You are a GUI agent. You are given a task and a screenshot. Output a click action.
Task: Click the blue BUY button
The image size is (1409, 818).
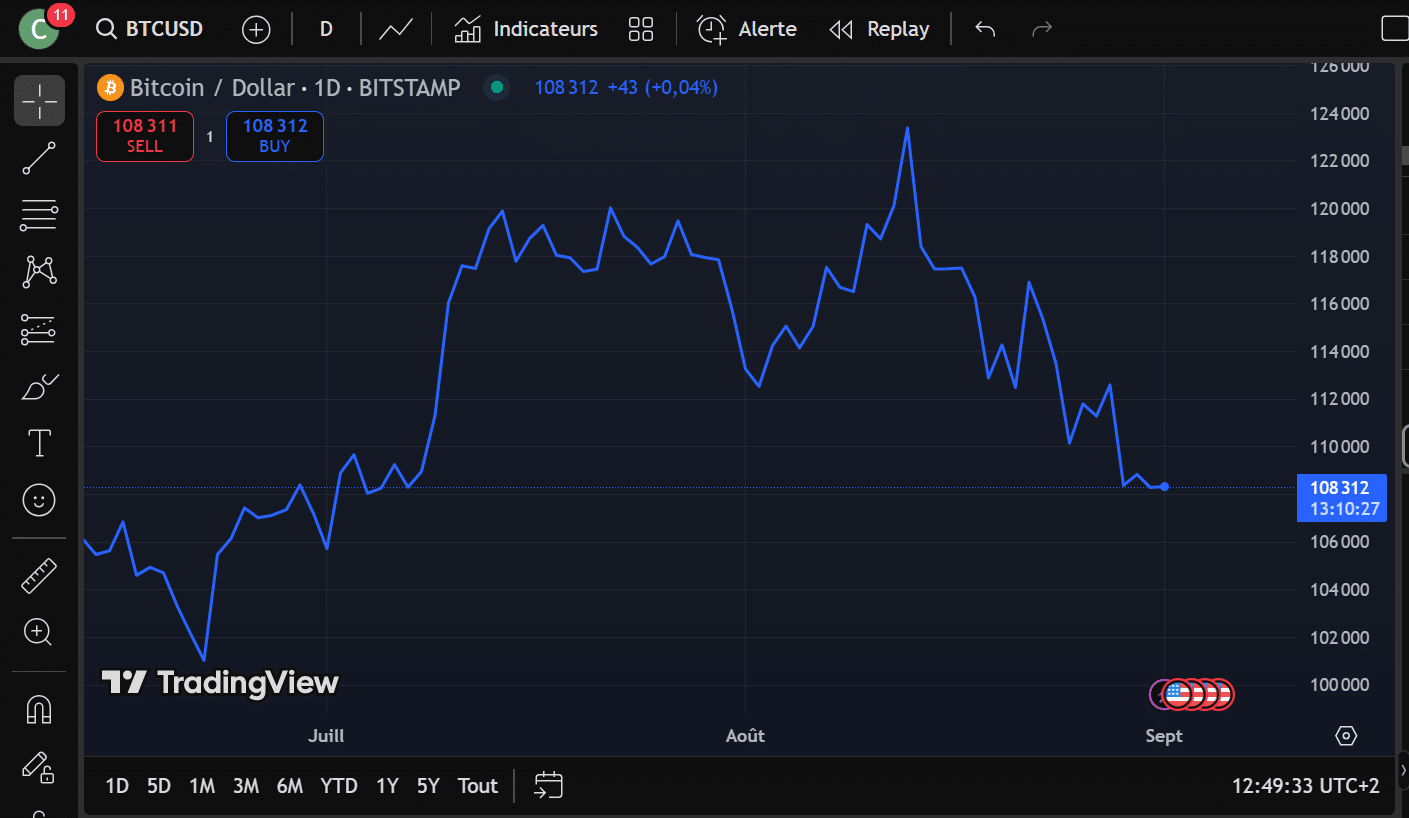tap(275, 136)
